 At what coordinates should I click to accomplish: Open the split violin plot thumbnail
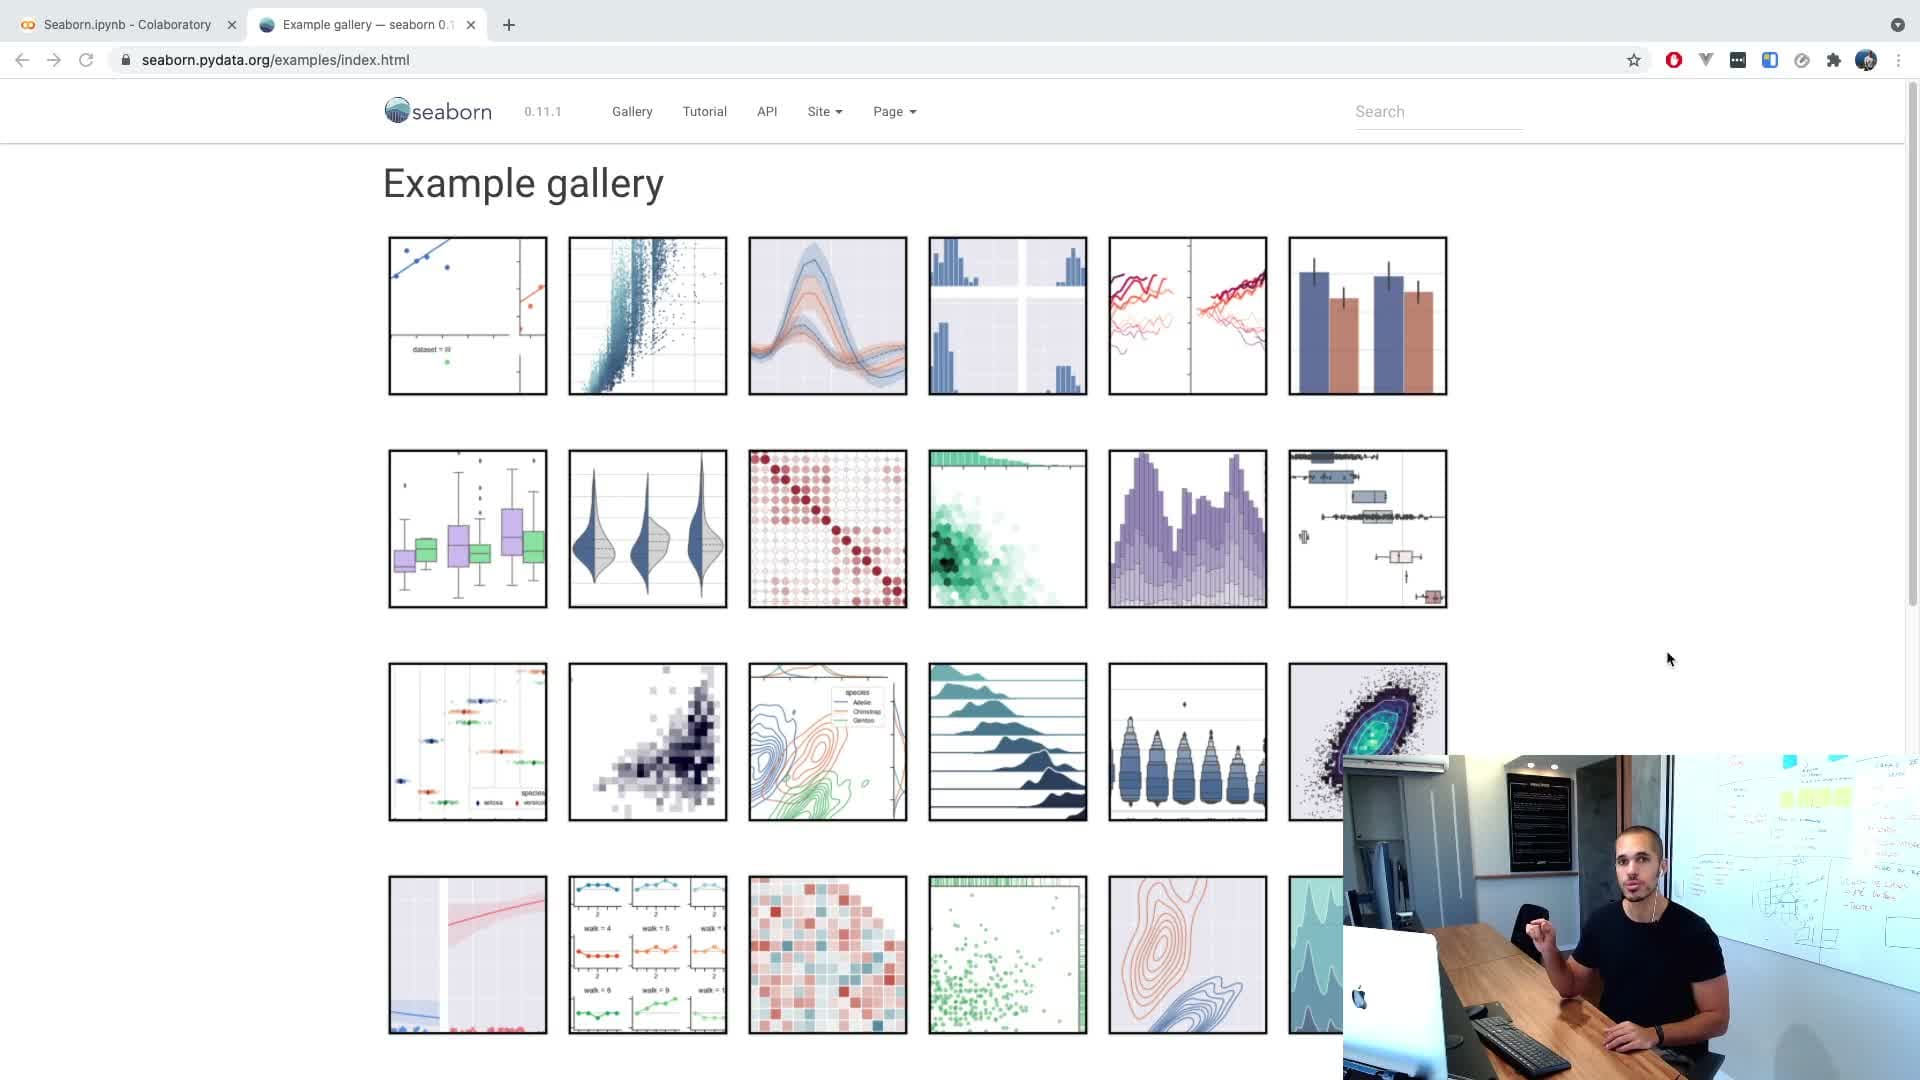(648, 529)
